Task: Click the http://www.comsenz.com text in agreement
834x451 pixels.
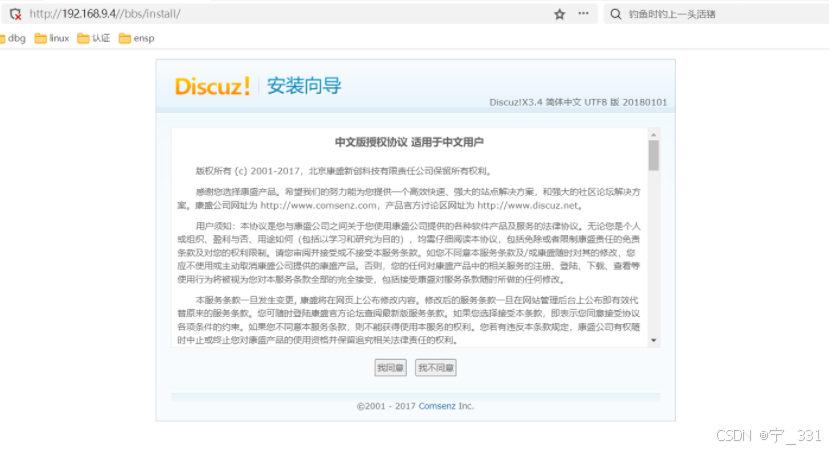Action: [x=318, y=205]
